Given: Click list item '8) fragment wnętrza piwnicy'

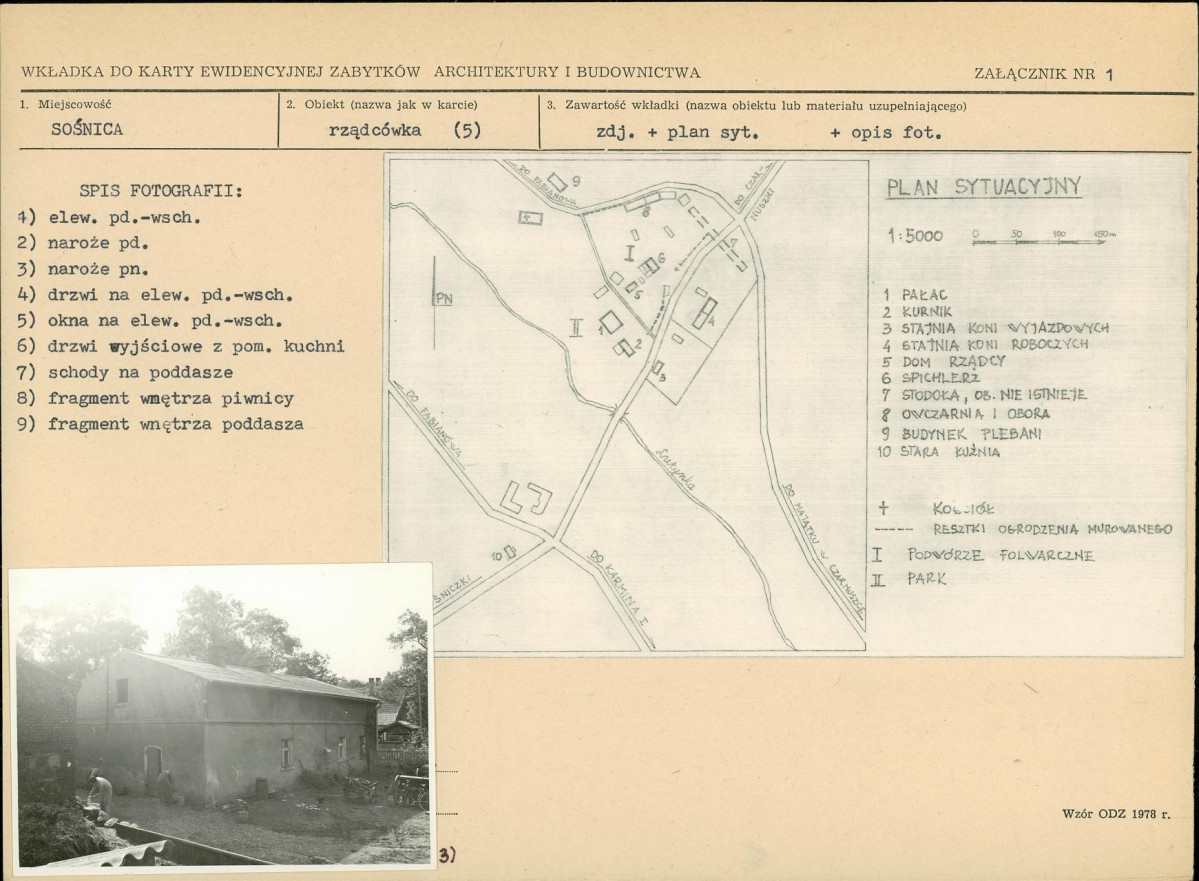Looking at the screenshot, I should (x=155, y=398).
